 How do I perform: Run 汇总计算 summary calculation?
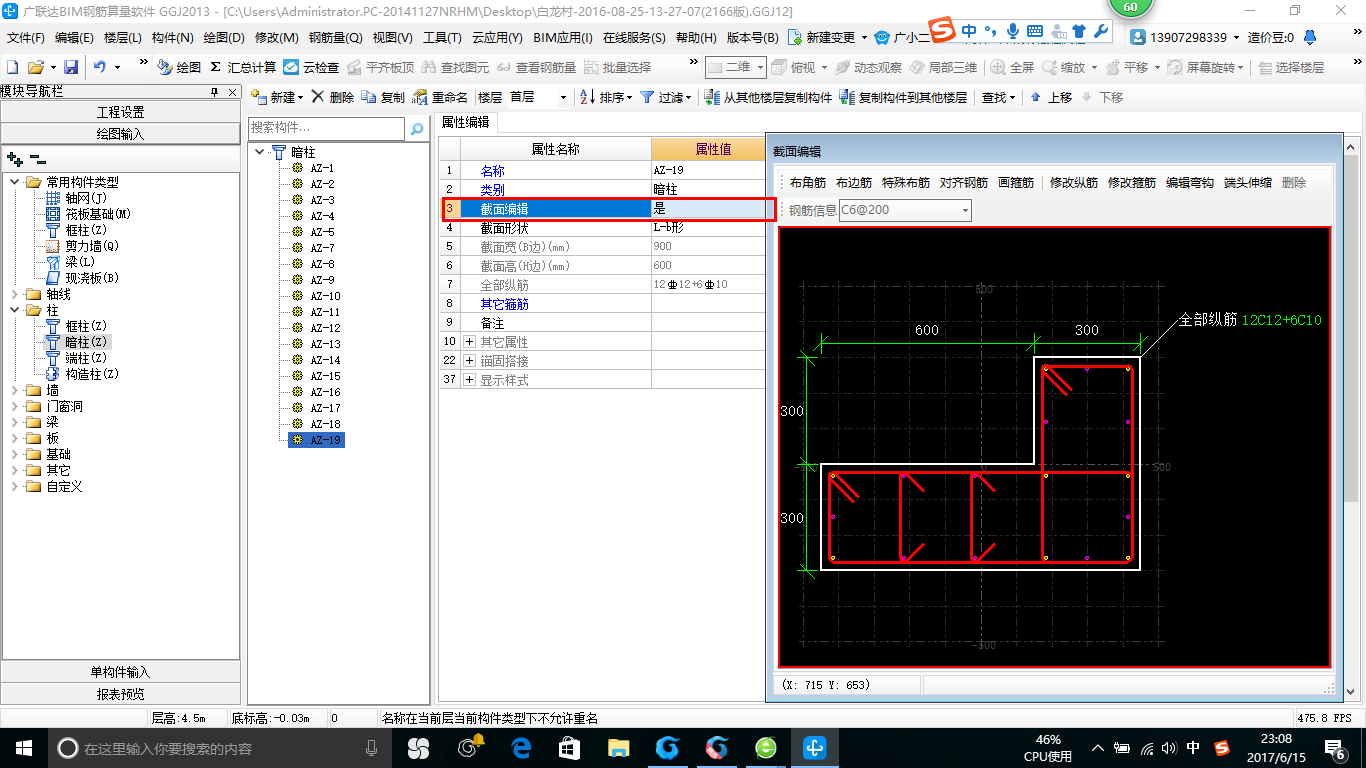[x=243, y=67]
